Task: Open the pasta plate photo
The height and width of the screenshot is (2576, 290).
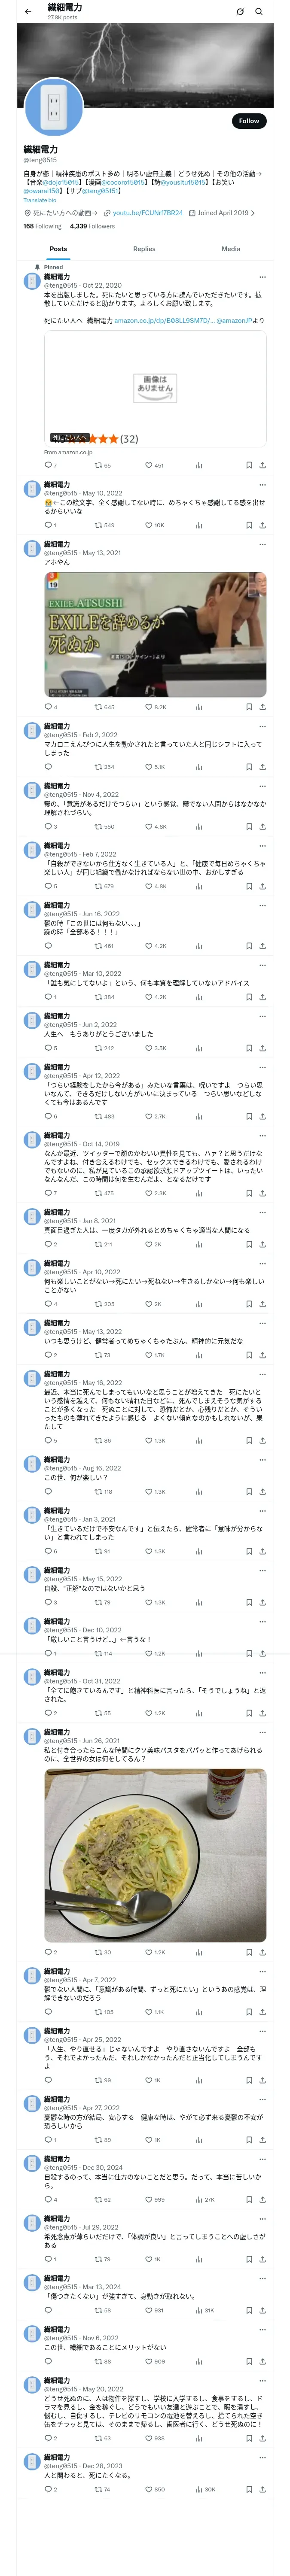Action: [x=155, y=1856]
